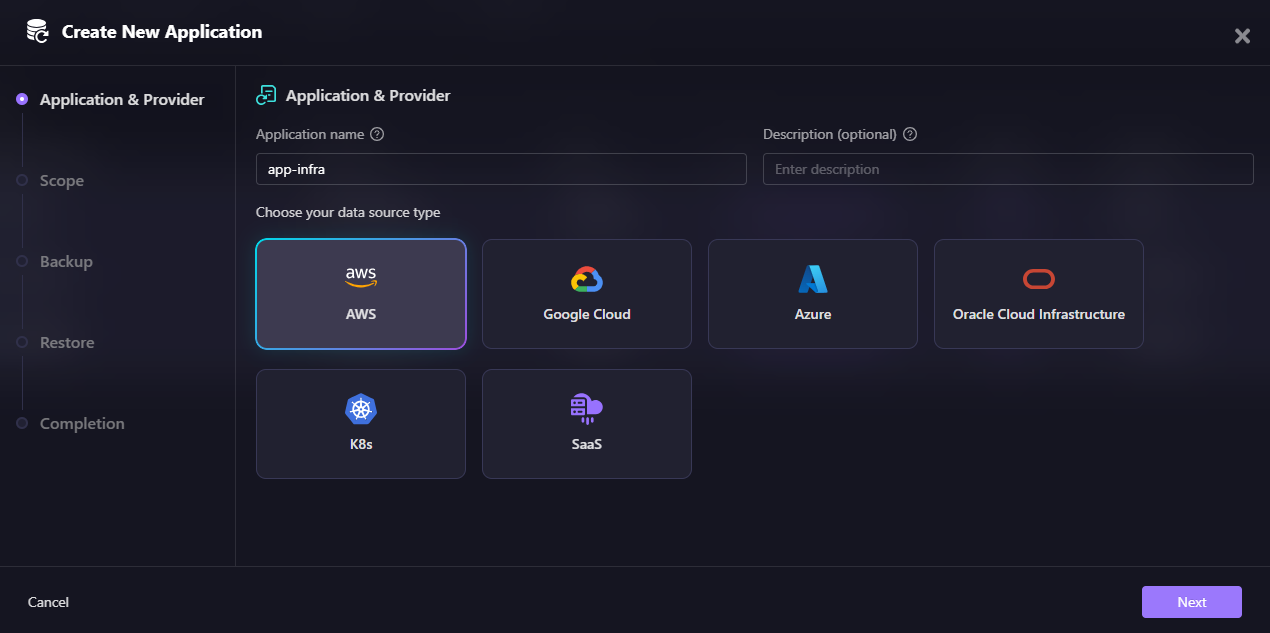Click the Application & Provider section header icon
Viewport: 1270px width, 633px height.
coord(266,96)
